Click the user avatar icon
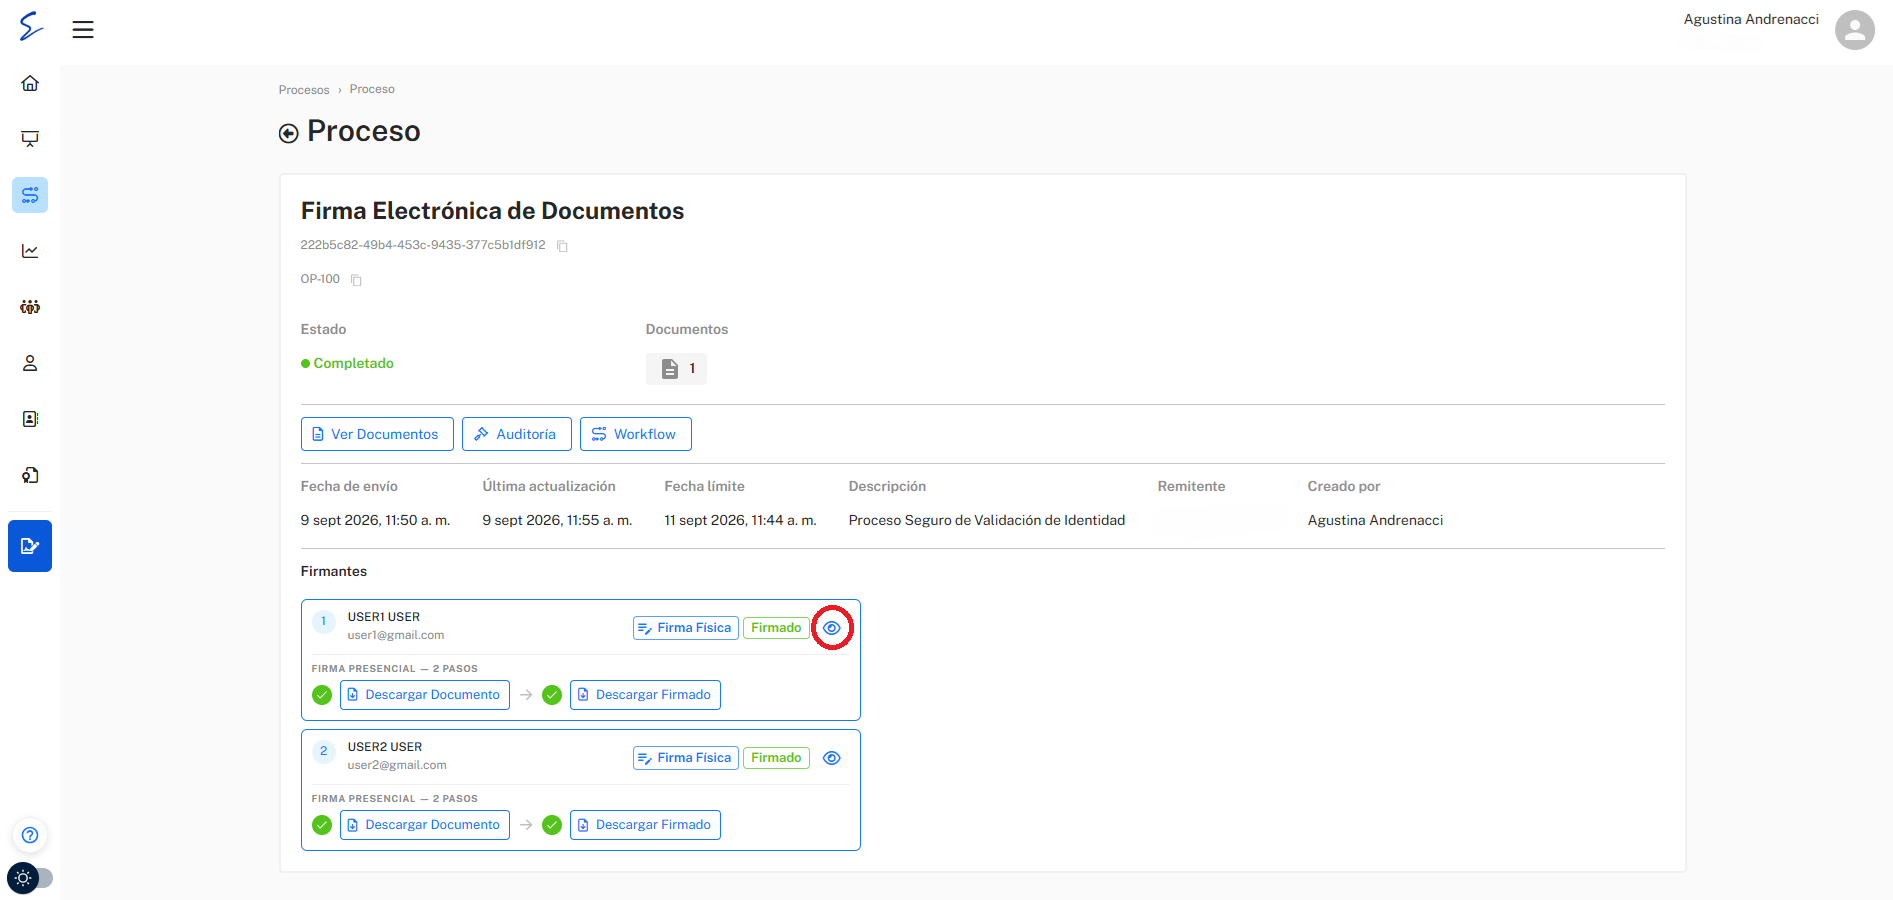The image size is (1893, 900). (x=1855, y=29)
